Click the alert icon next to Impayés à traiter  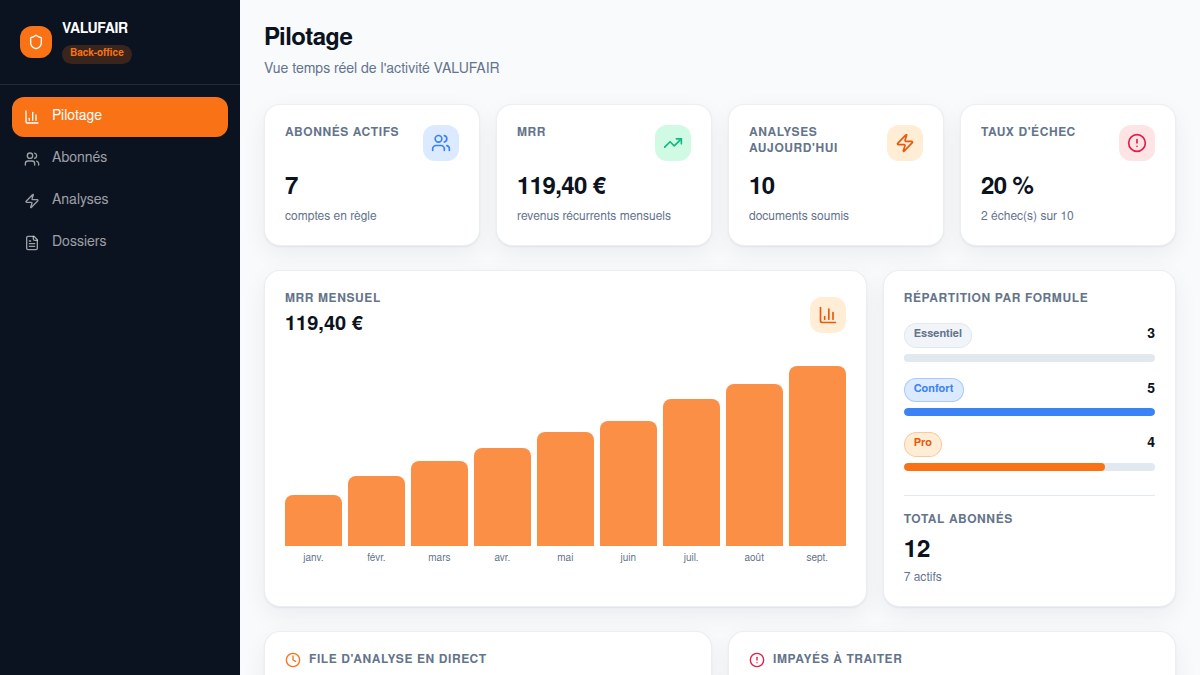[757, 660]
